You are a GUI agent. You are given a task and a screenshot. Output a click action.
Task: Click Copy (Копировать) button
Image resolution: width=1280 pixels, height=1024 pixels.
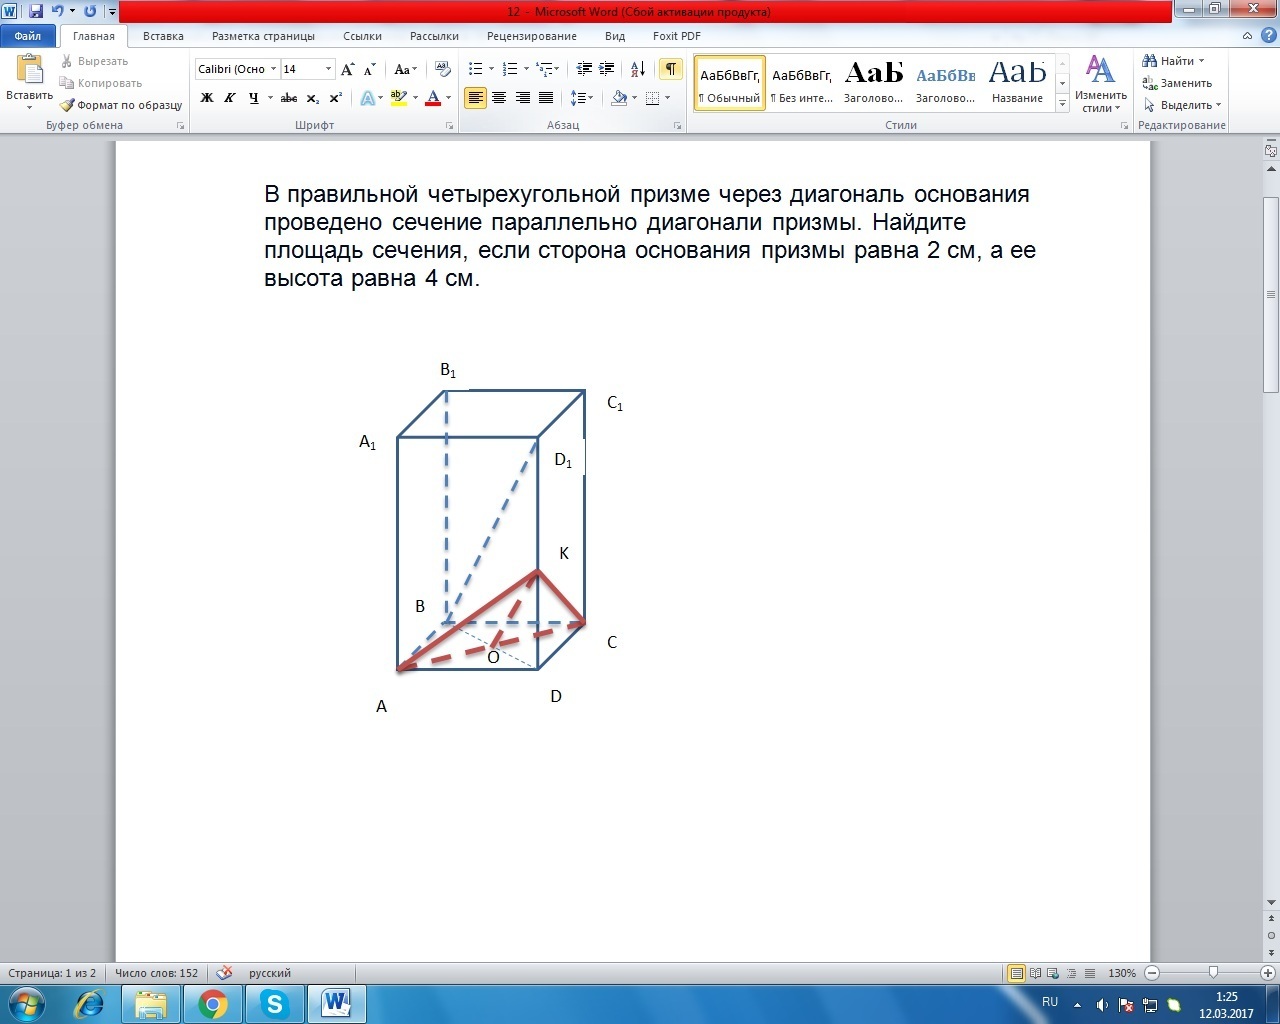click(101, 83)
